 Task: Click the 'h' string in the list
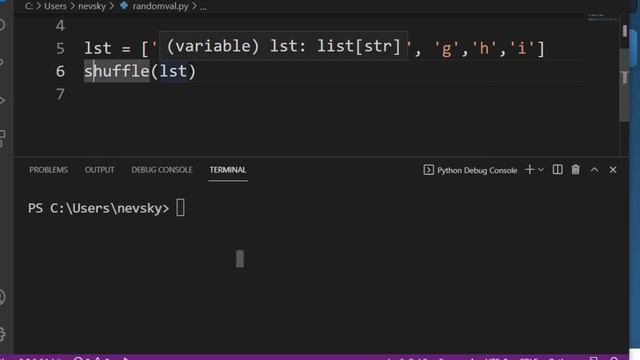(x=484, y=49)
